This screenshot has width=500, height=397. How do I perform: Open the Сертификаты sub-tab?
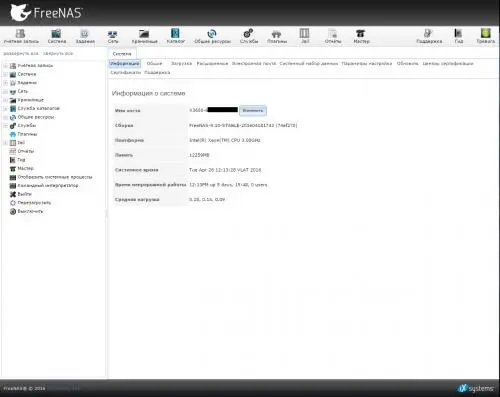click(x=126, y=72)
